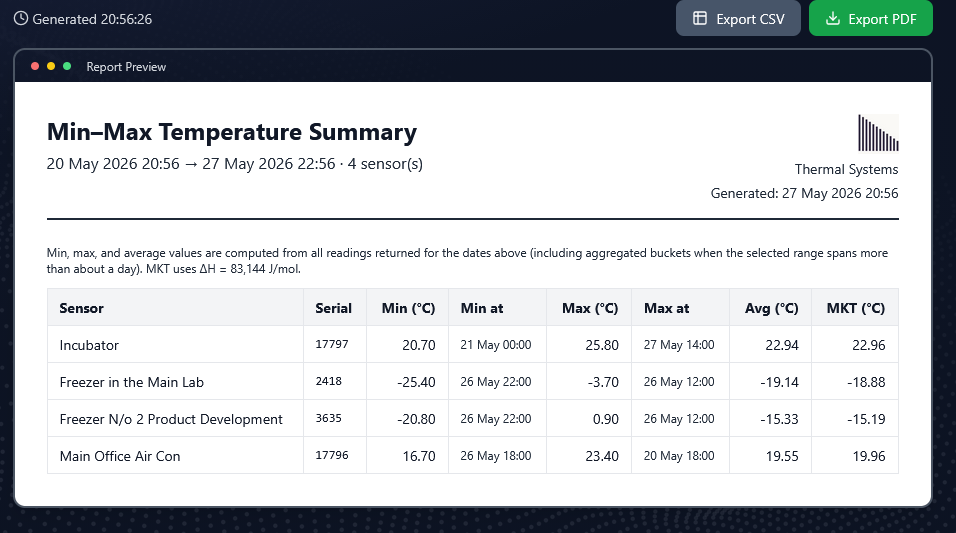Click MKT value 19.96

click(869, 456)
